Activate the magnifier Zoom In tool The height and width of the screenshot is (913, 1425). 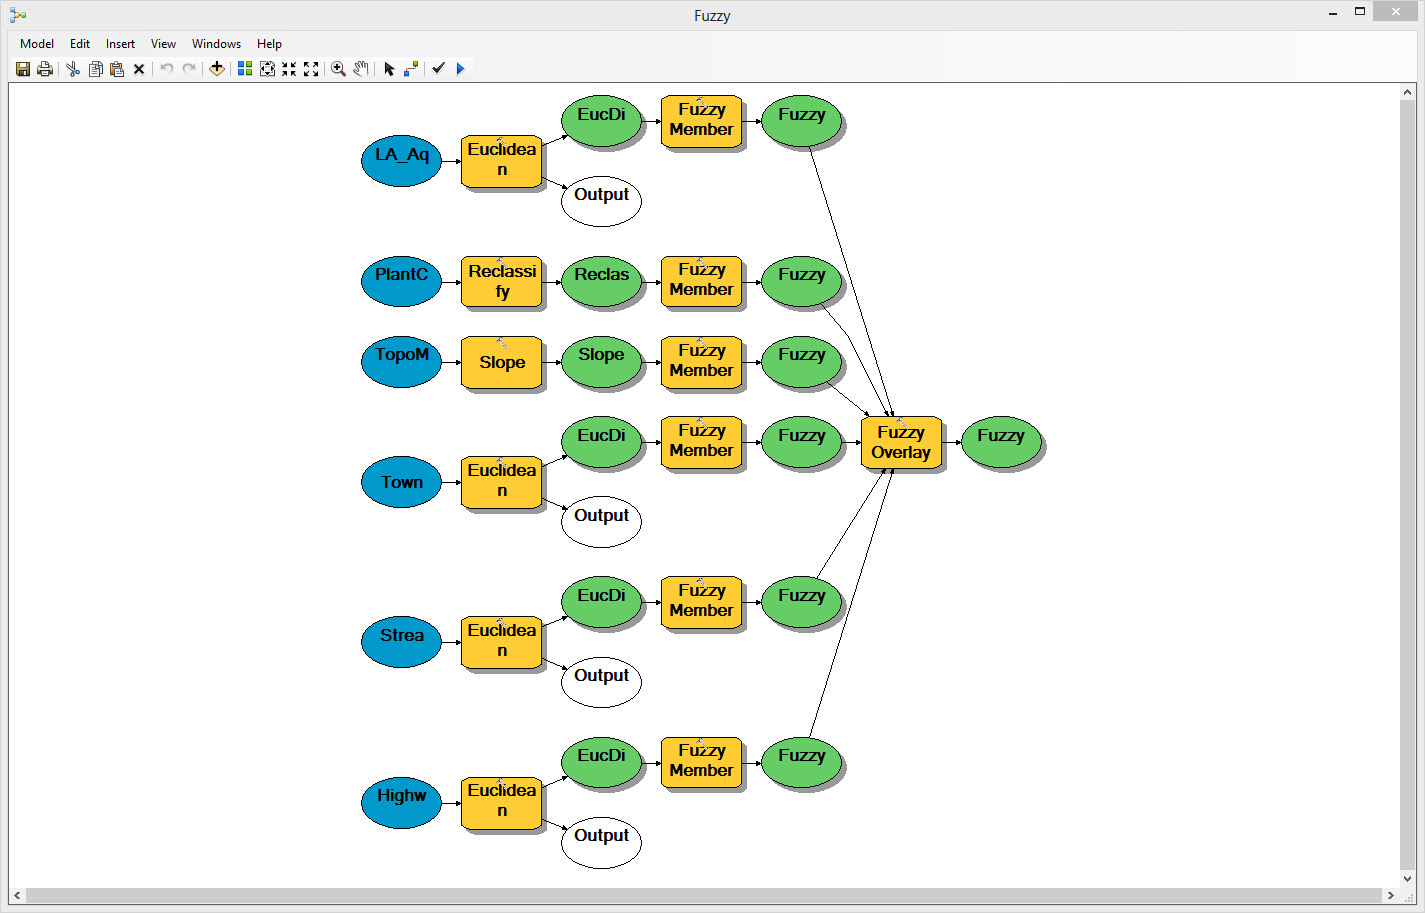tap(339, 69)
